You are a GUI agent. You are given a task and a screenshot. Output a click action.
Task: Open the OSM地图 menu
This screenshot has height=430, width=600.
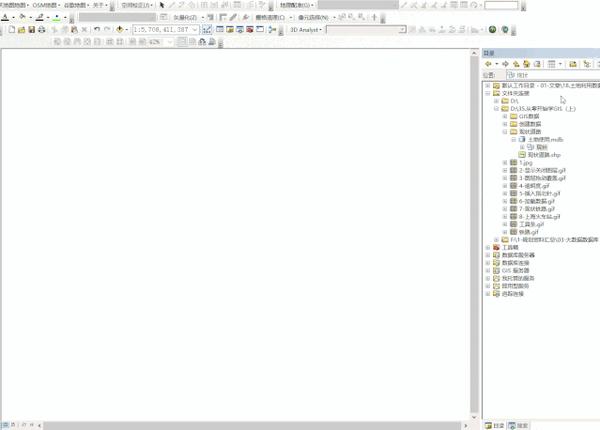click(x=46, y=5)
